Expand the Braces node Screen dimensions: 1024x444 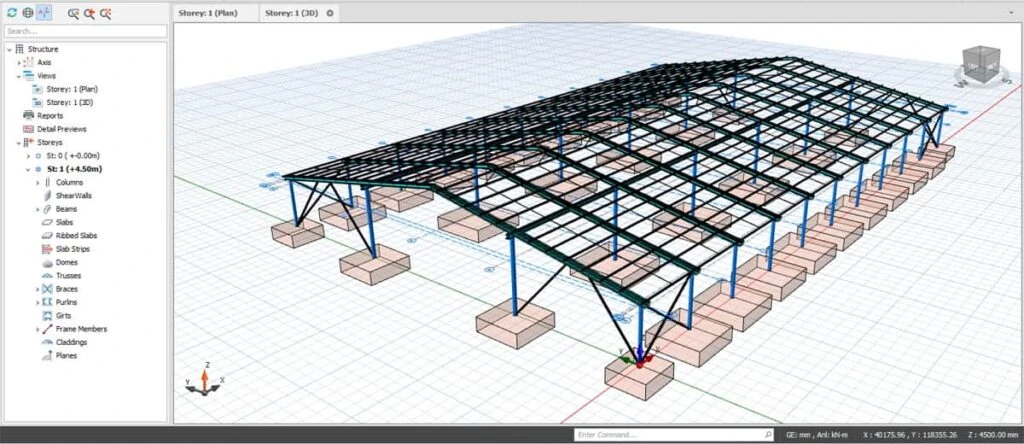[37, 289]
